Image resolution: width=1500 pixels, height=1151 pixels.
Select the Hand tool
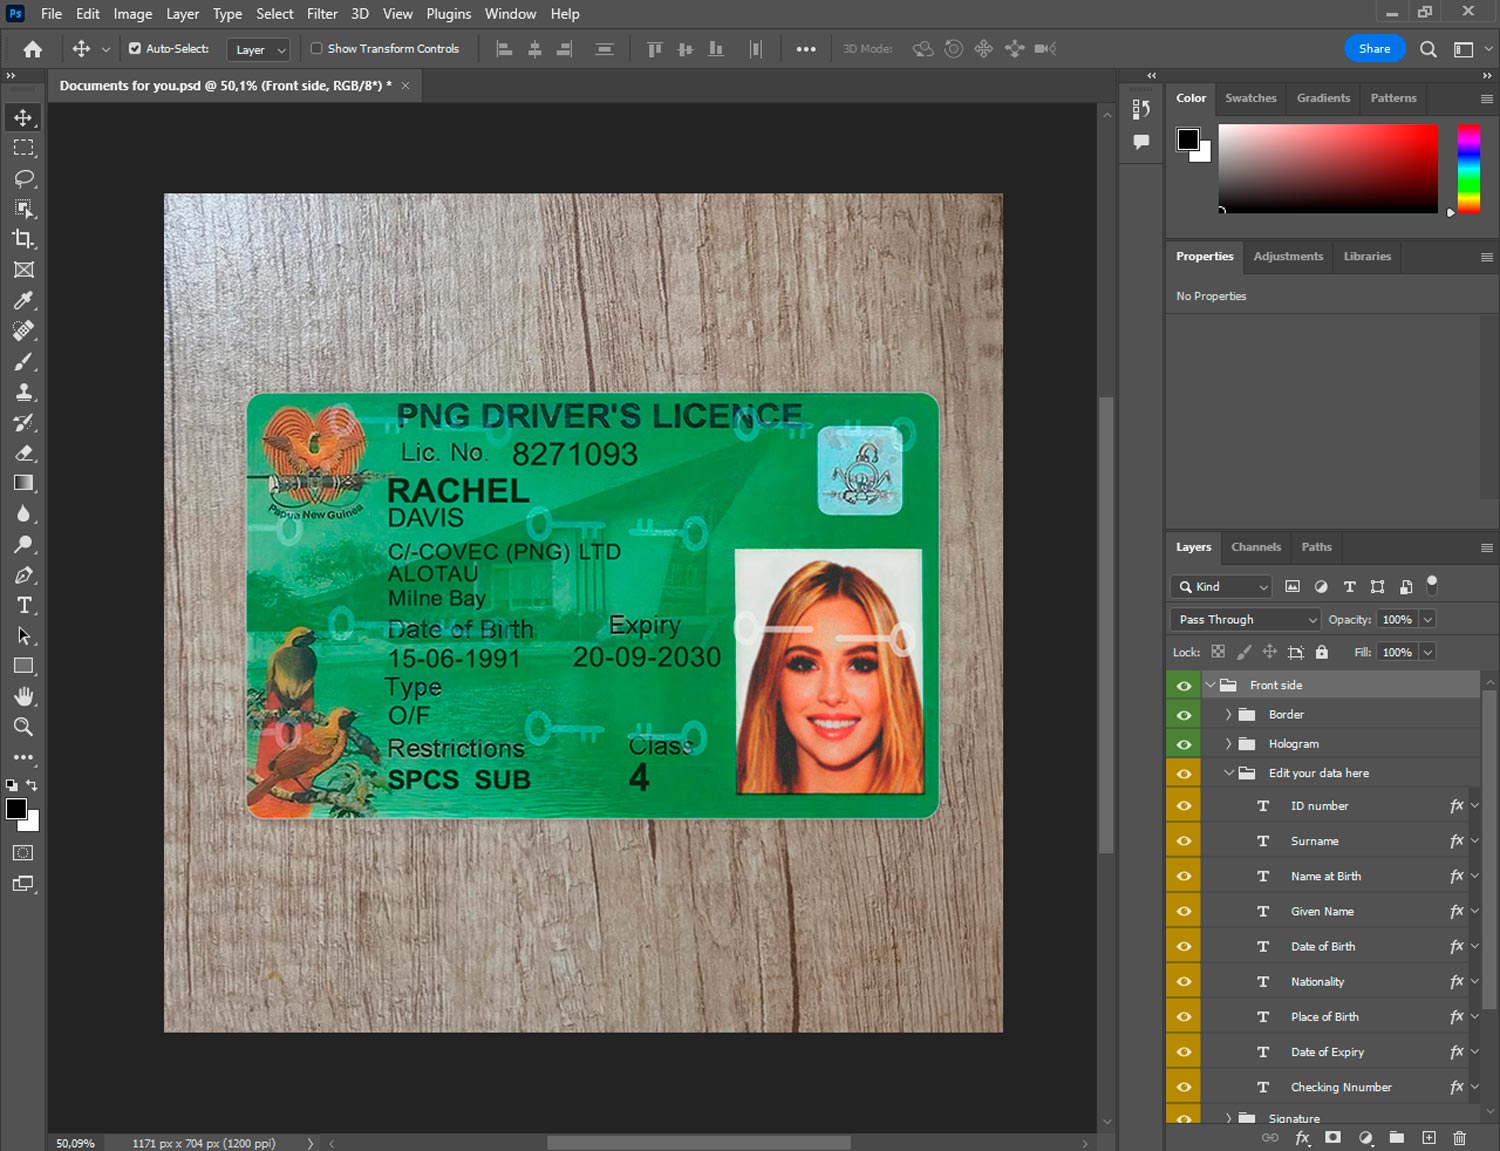[24, 696]
